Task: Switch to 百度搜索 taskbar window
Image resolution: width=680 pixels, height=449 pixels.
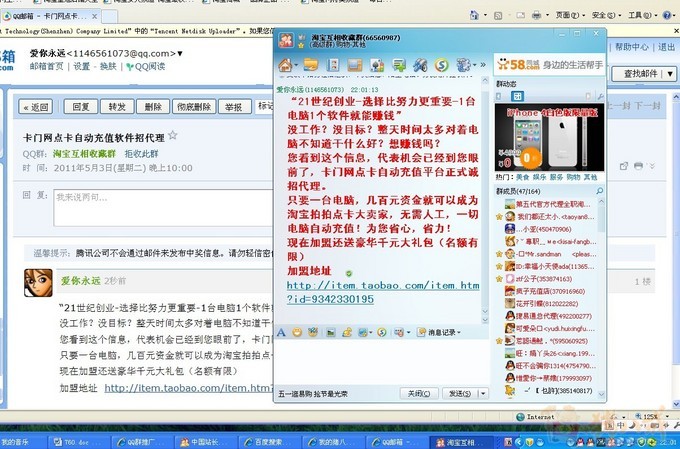Action: coord(268,442)
